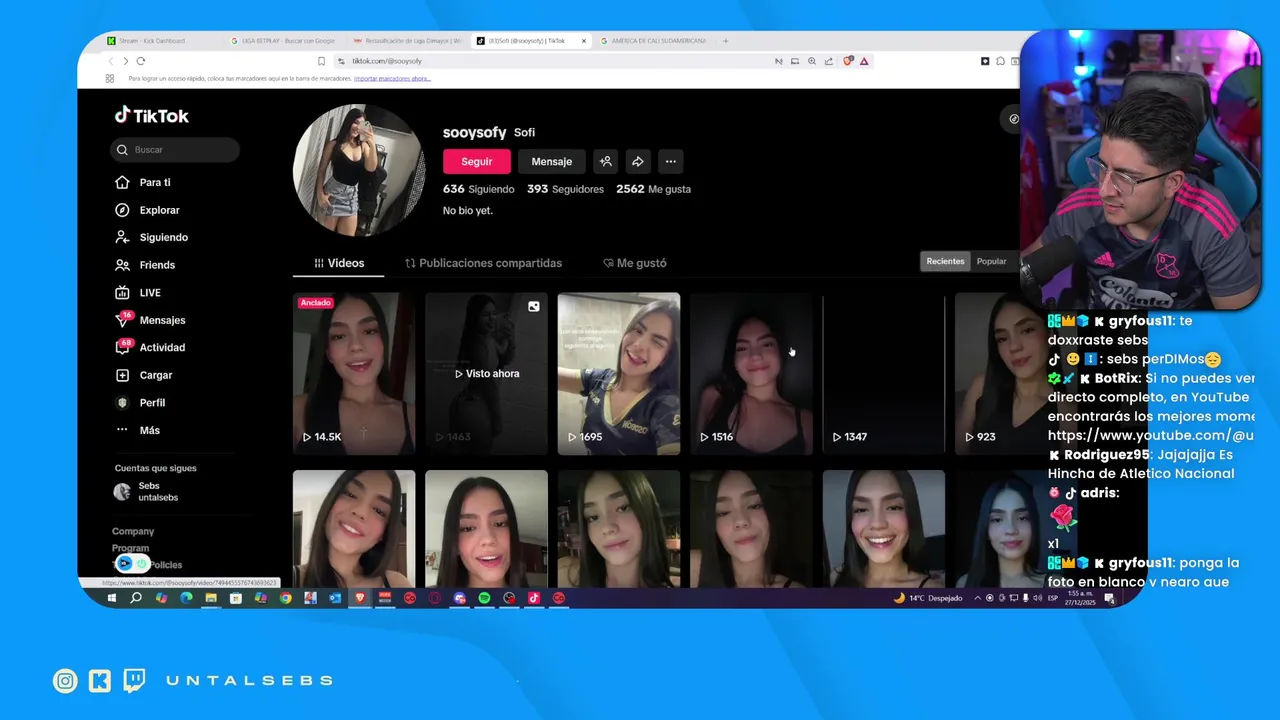Open taskbar search magnifier
Screen dimensions: 1280x720
[x=136, y=598]
